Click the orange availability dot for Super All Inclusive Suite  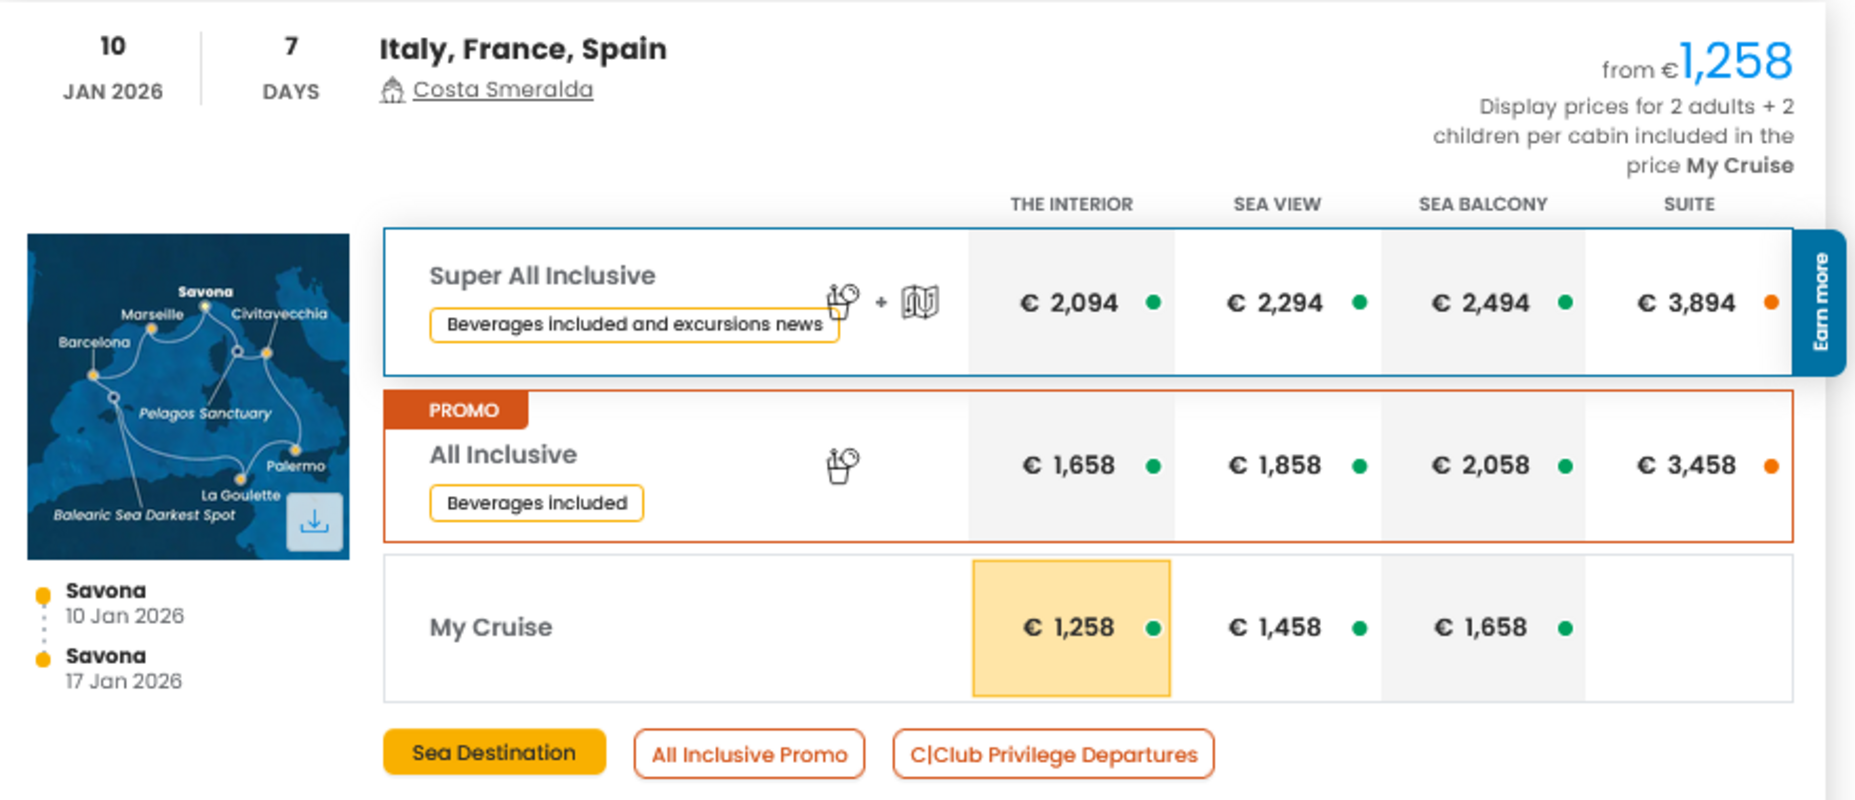1771,302
